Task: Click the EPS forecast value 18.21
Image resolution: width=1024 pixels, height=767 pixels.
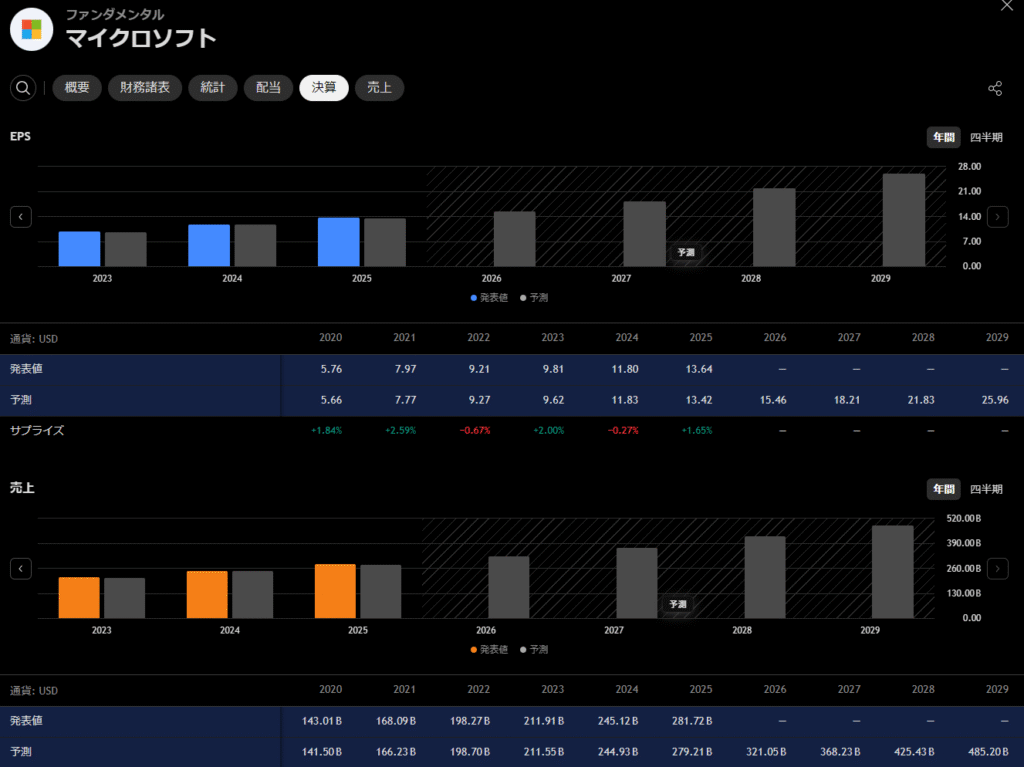Action: (x=846, y=400)
